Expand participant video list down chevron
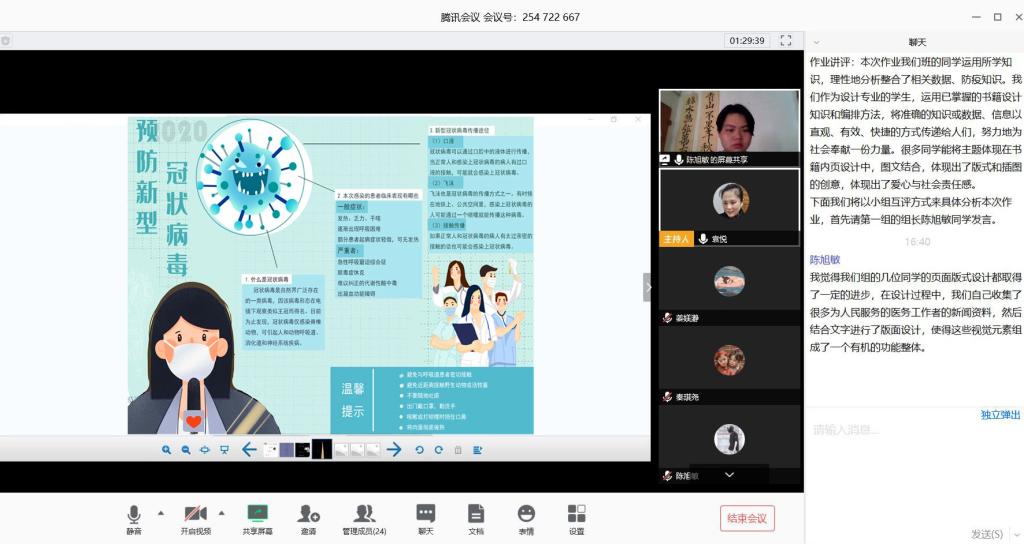This screenshot has width=1024, height=544. pyautogui.click(x=729, y=475)
